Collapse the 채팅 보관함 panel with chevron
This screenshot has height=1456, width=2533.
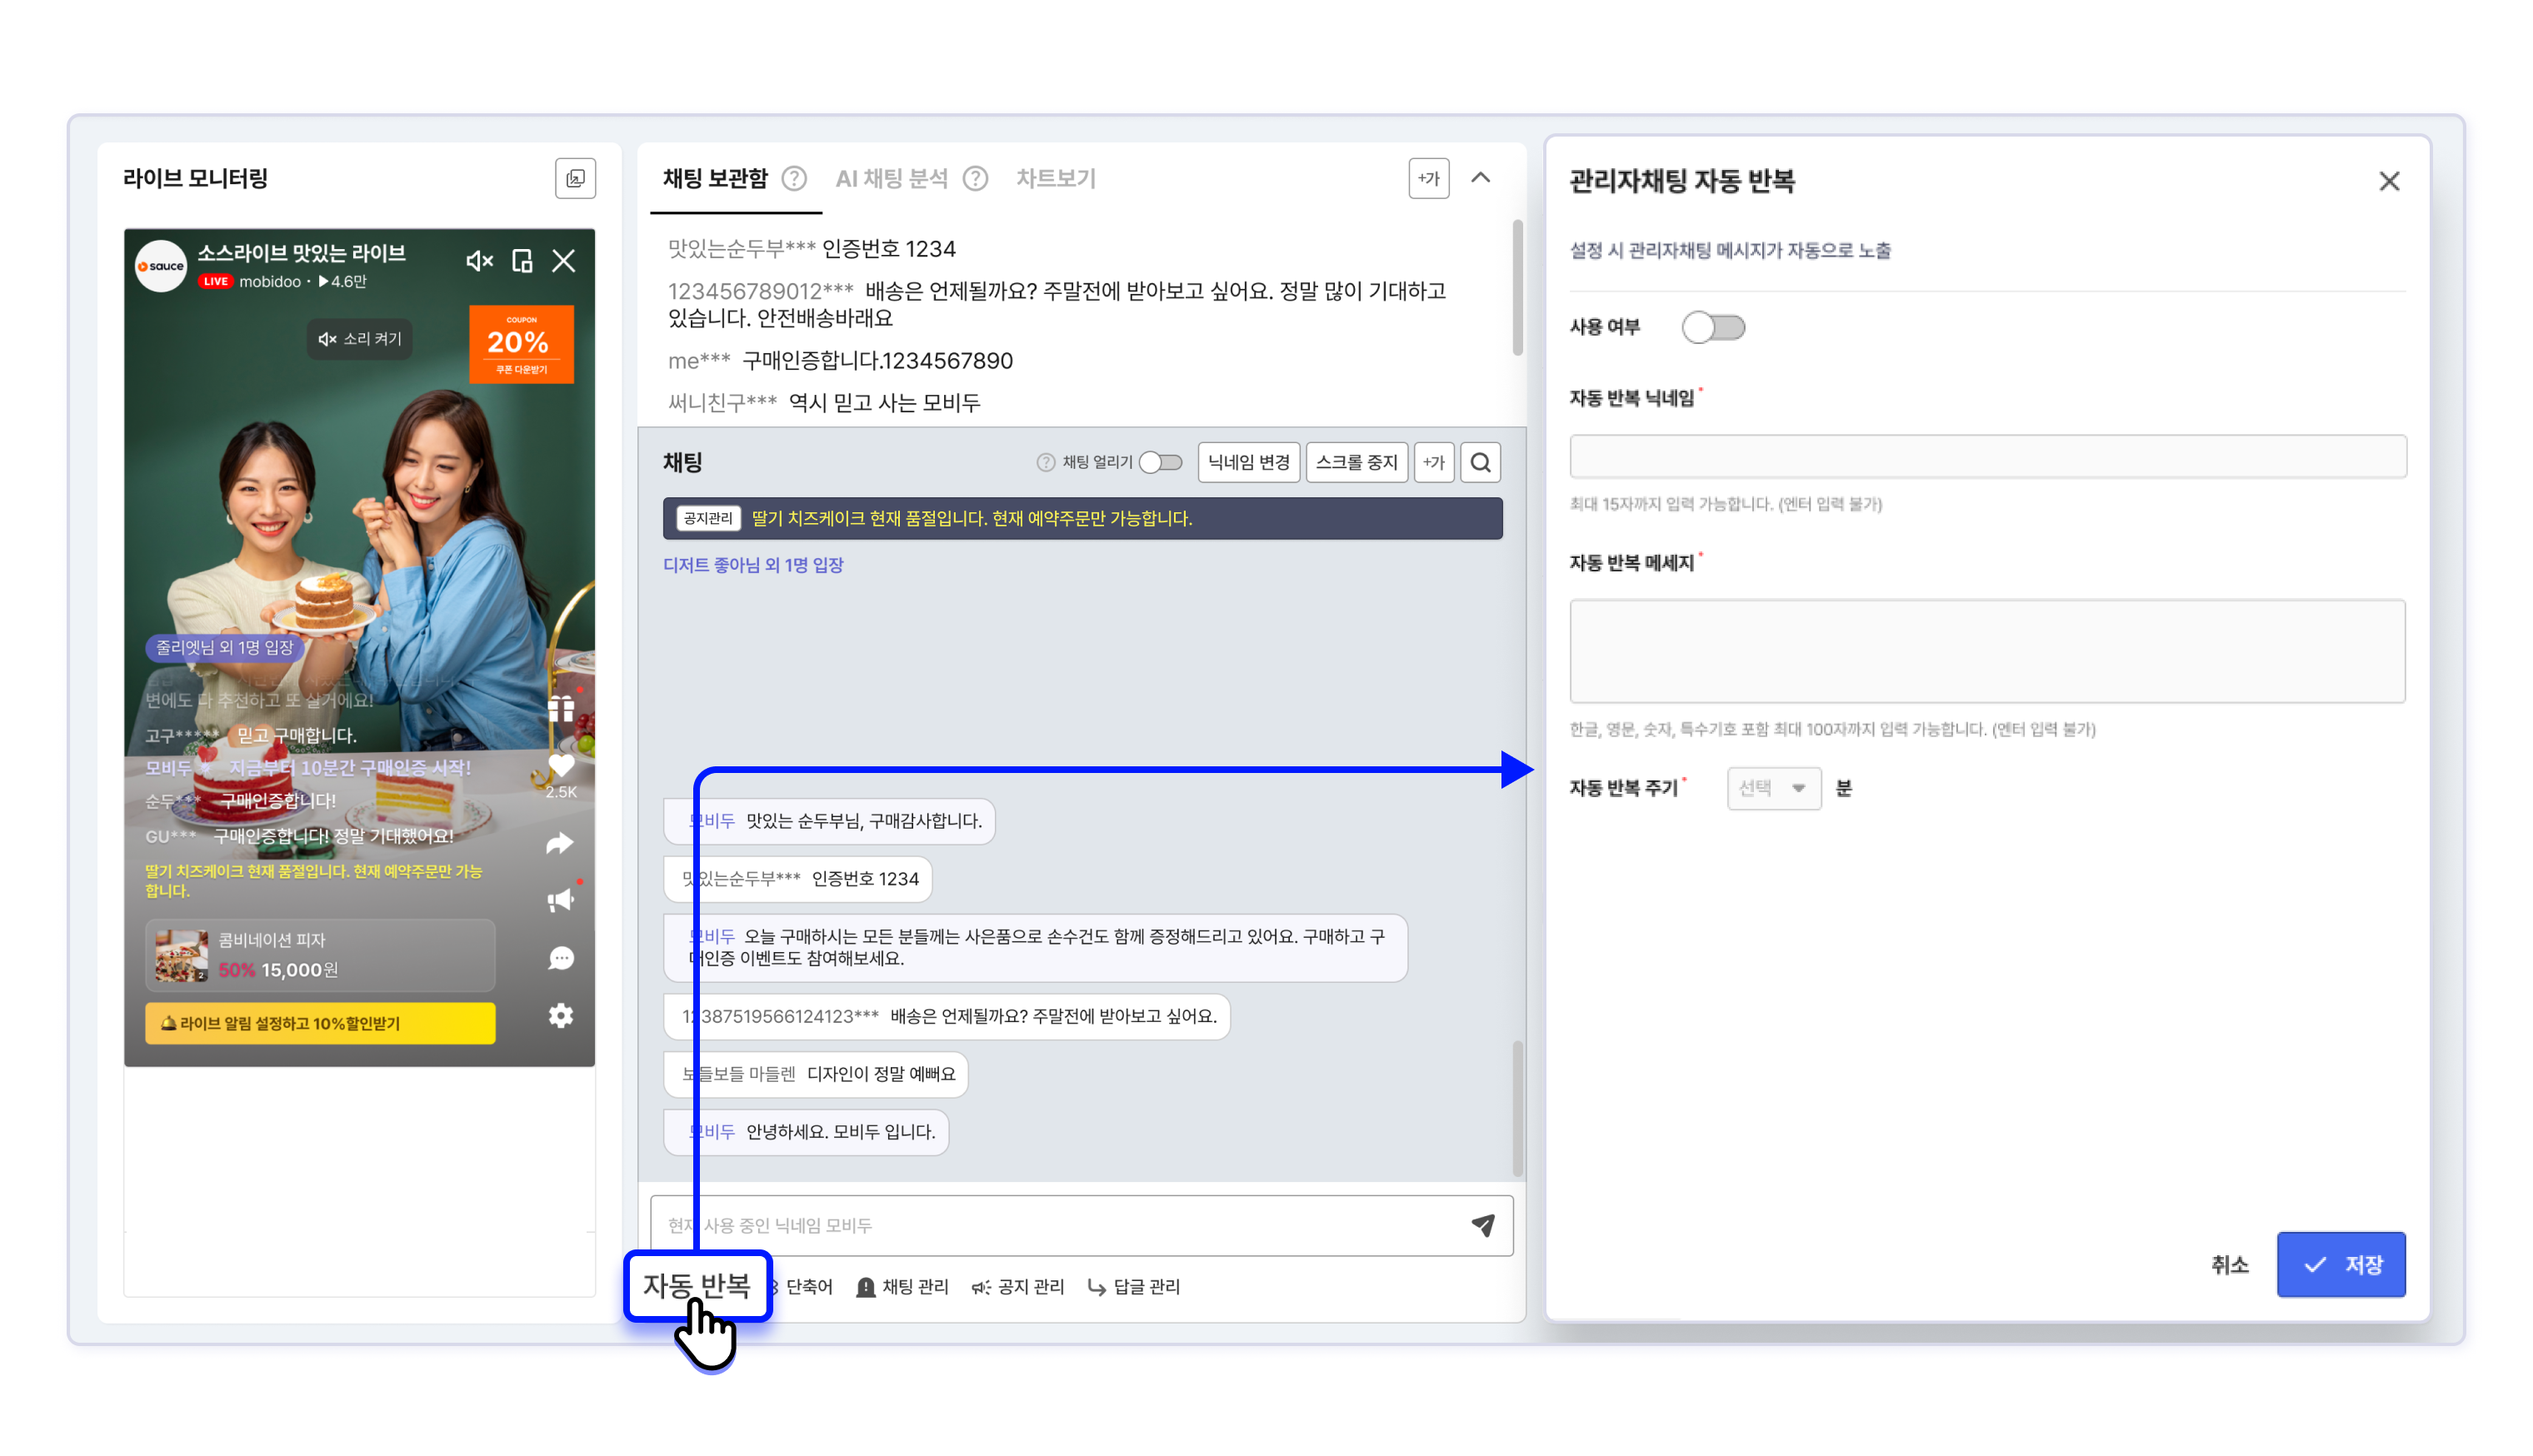(x=1481, y=178)
